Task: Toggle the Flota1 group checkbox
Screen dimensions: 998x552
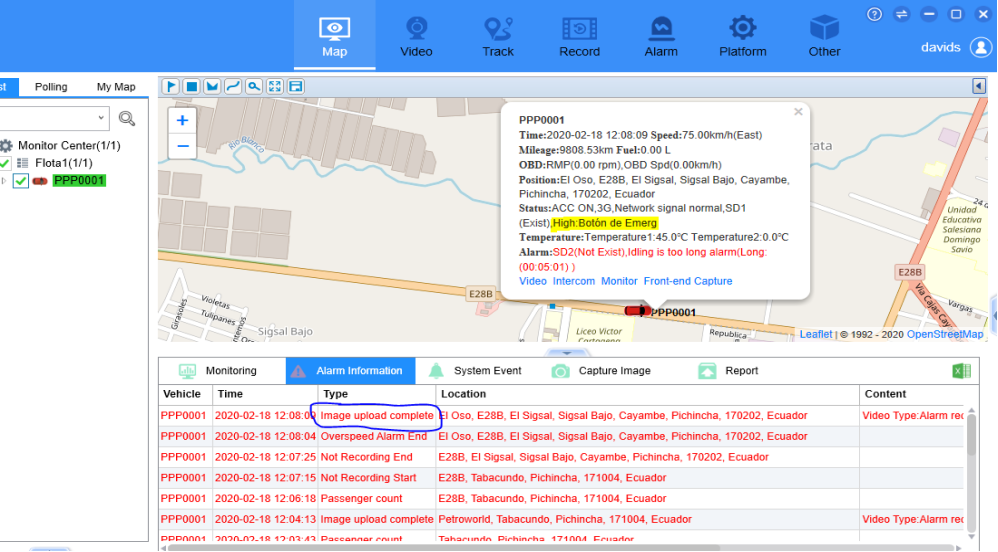Action: click(4, 164)
